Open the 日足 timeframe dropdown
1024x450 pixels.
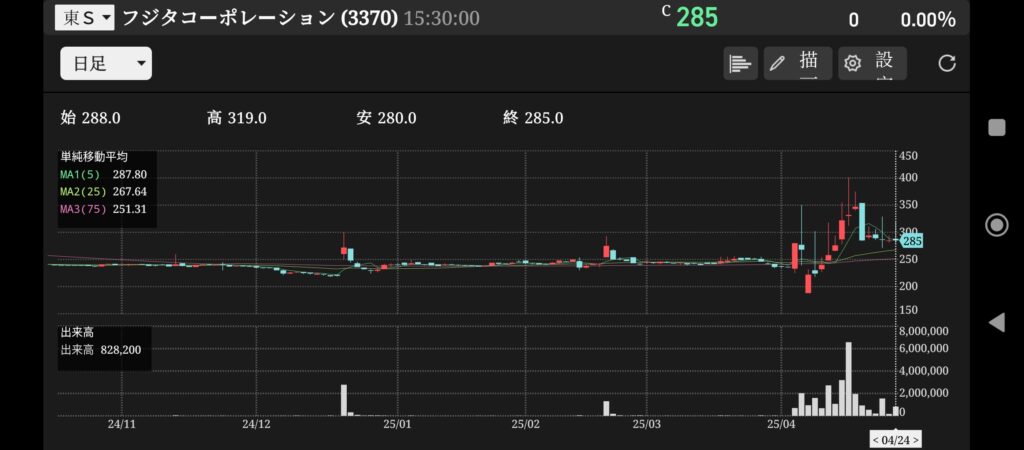click(106, 63)
